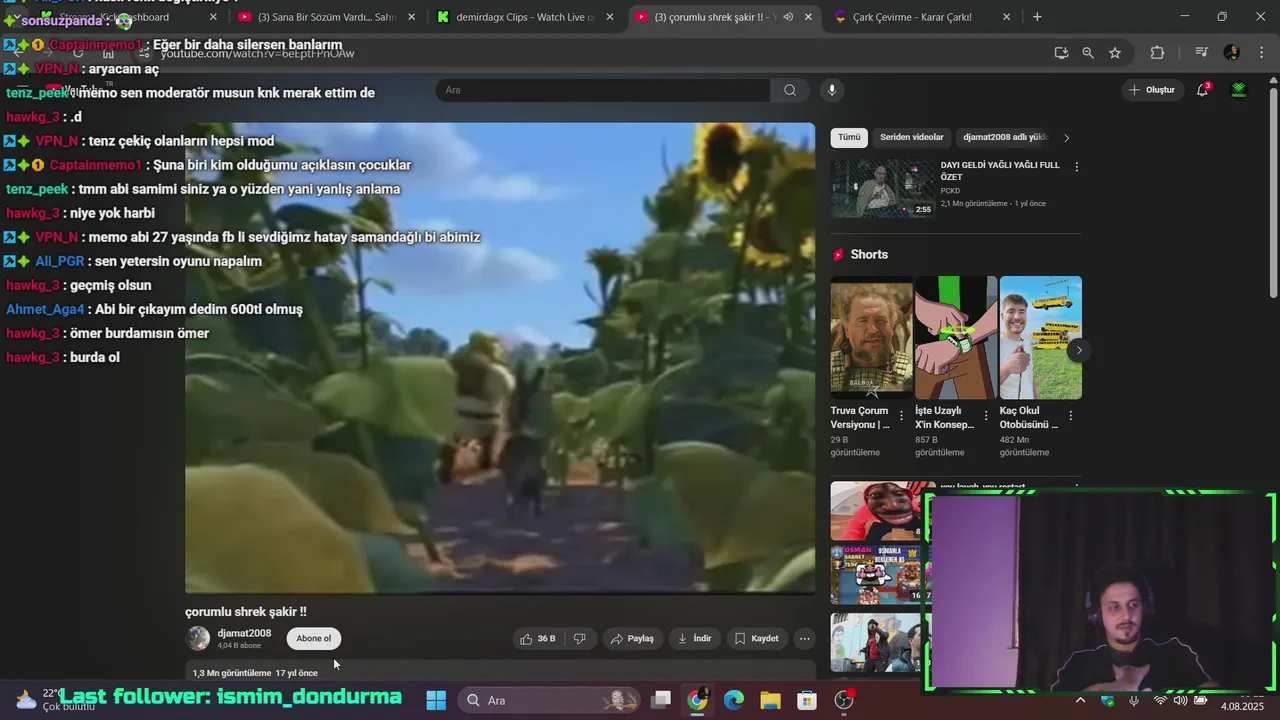
Task: Close the çorumlu shrek şakir tab
Action: (x=808, y=17)
